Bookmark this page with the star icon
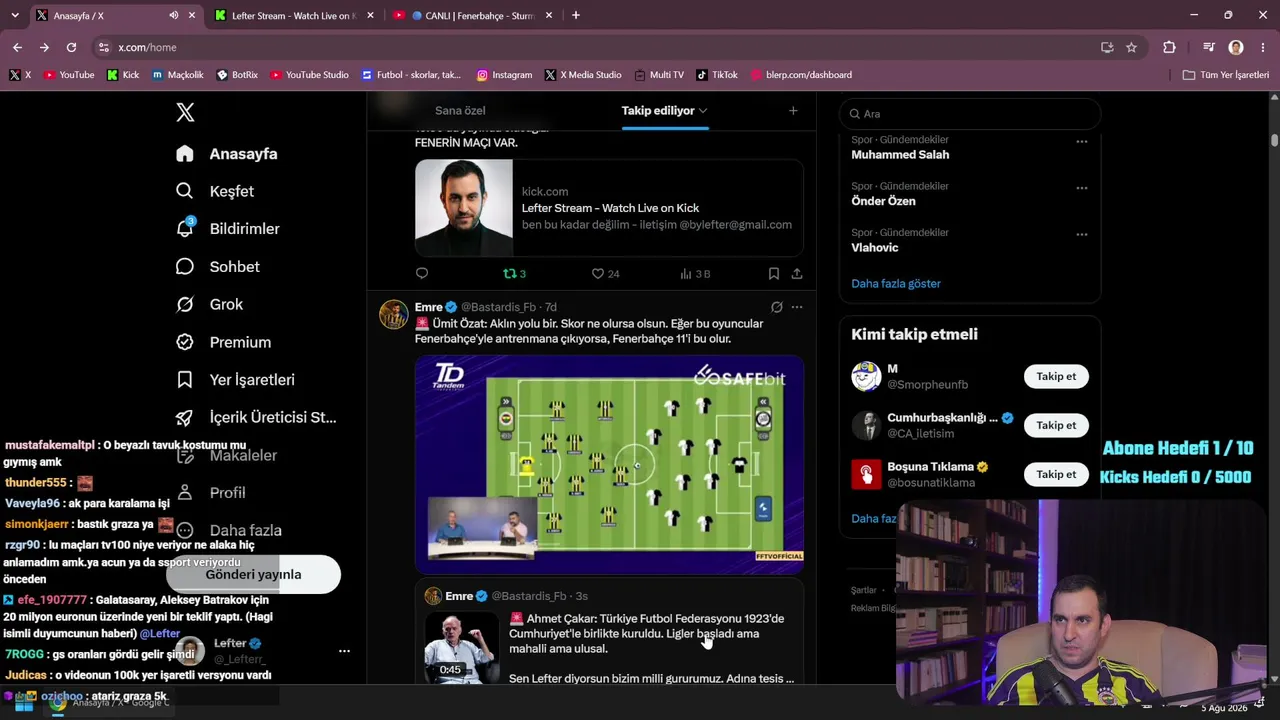Screen dimensions: 1280x720 coord(1131,47)
